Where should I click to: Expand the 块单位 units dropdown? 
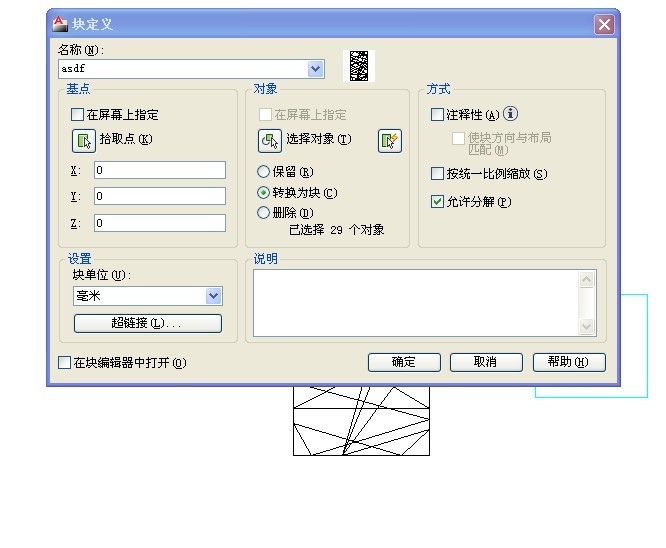[213, 296]
